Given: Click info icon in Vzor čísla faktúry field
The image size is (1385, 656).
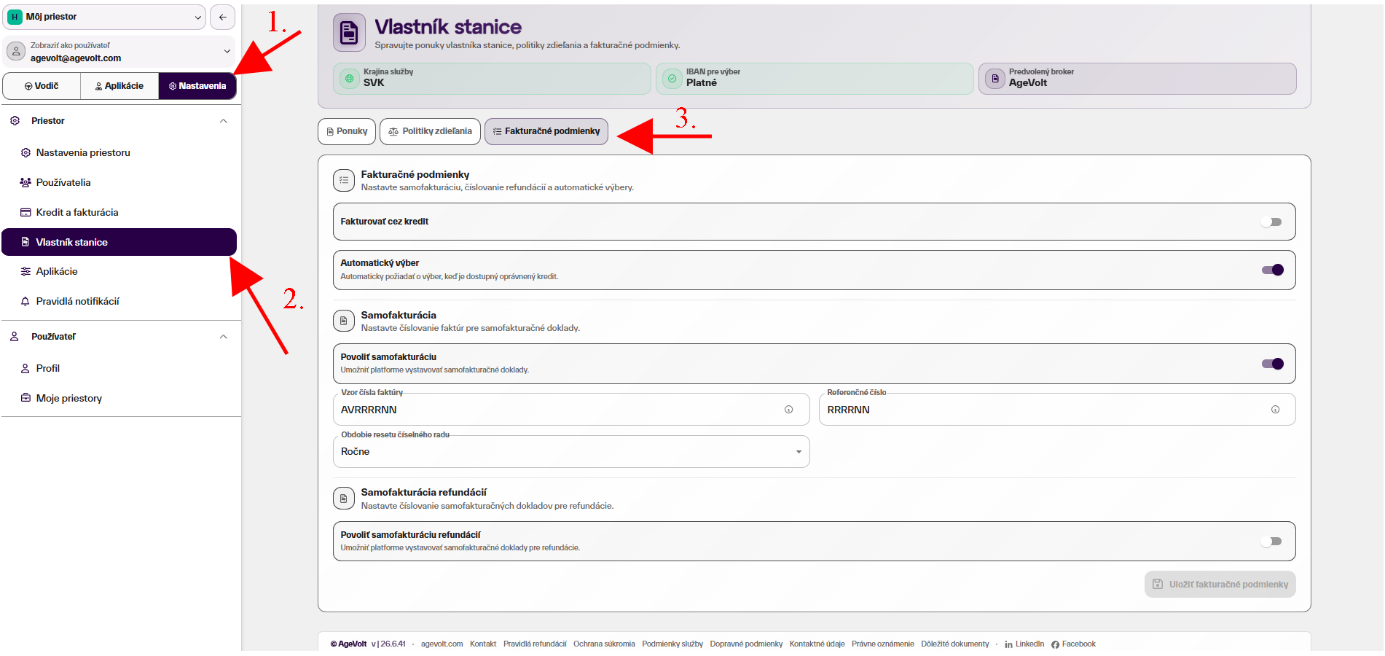Looking at the screenshot, I should click(x=788, y=410).
